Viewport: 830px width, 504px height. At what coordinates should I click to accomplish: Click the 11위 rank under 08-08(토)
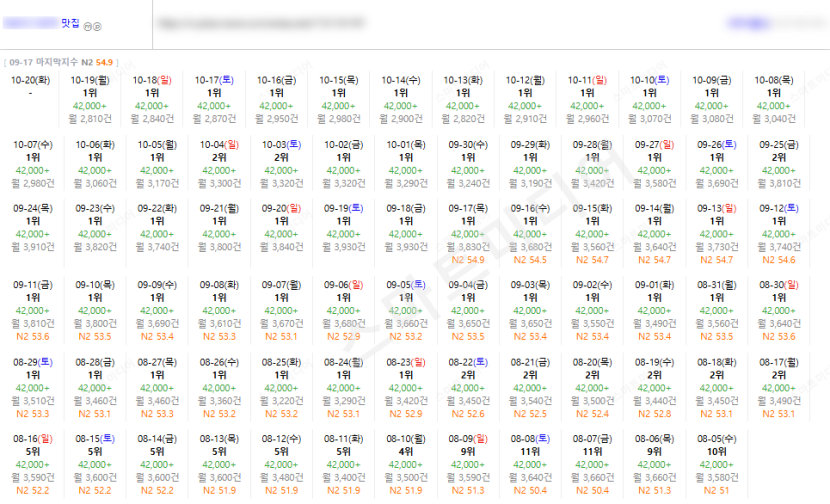530,452
